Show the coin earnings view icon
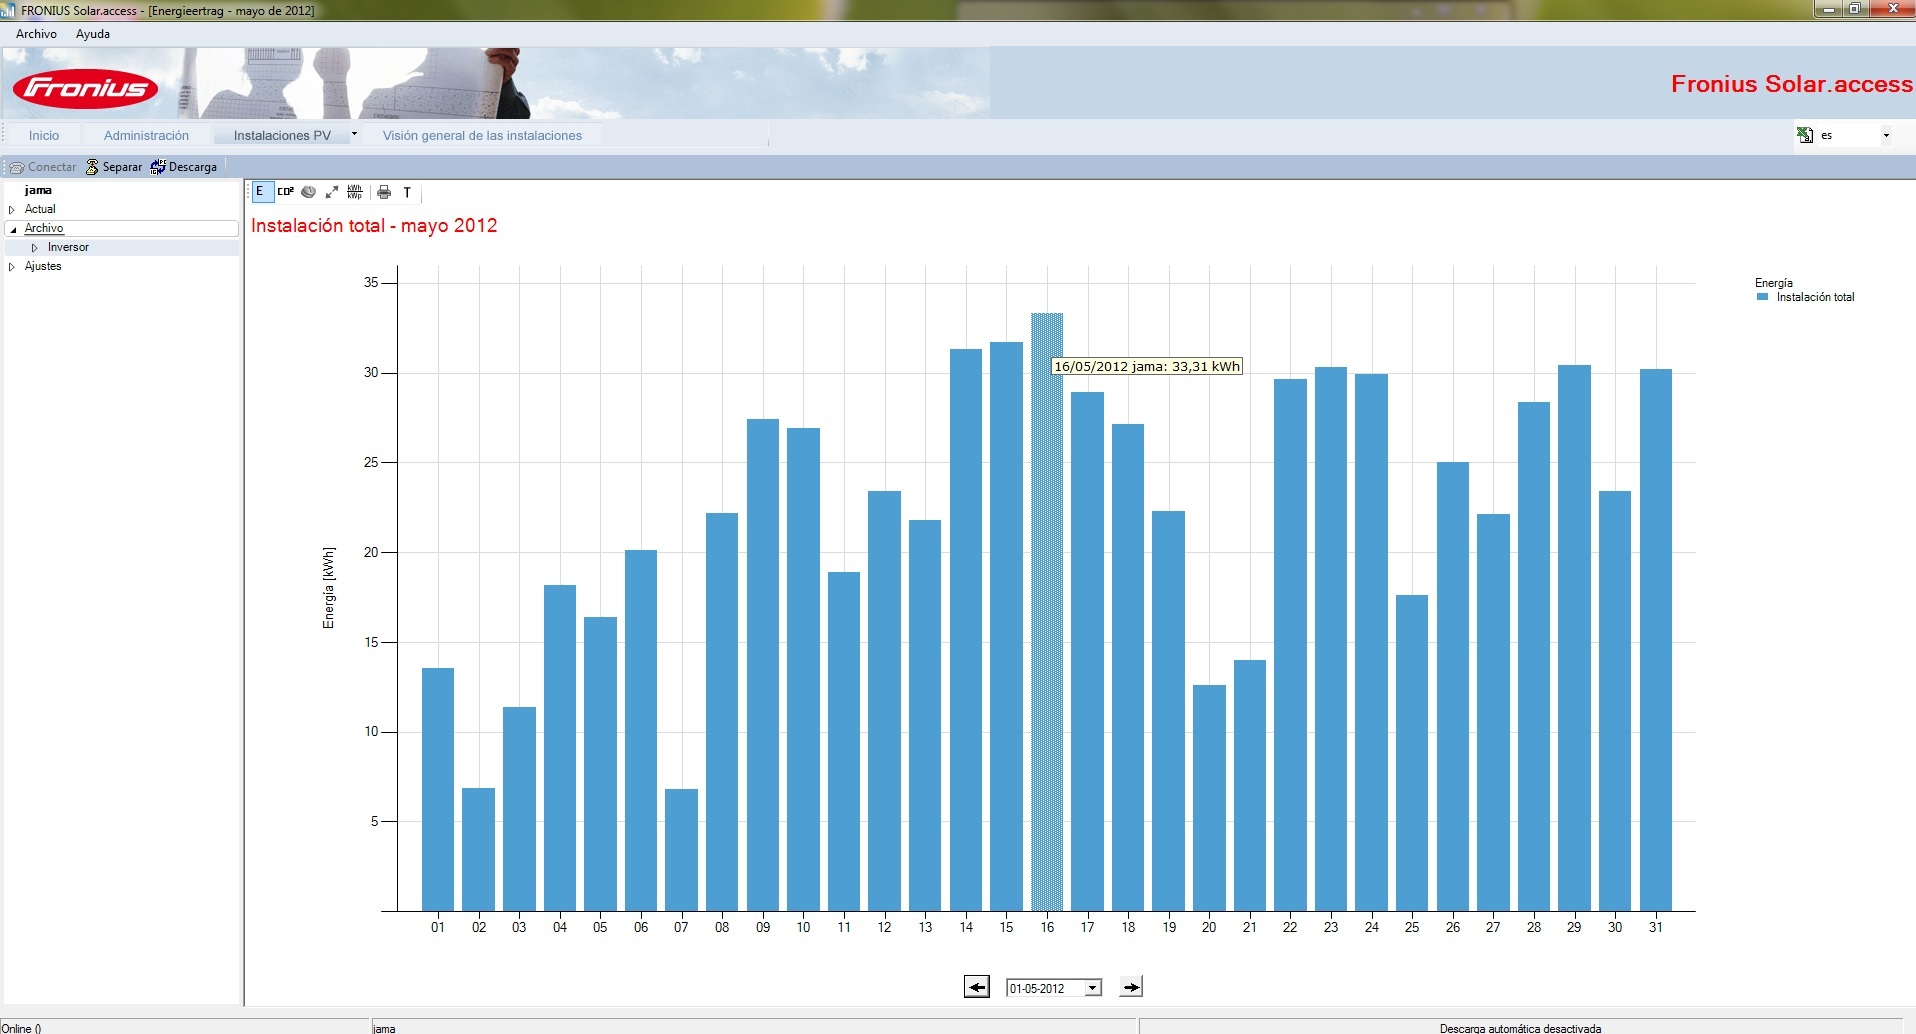Viewport: 1916px width, 1034px height. click(309, 192)
